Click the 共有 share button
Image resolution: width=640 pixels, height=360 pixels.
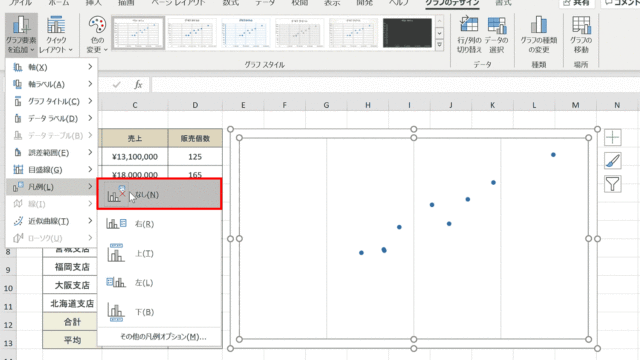576,3
